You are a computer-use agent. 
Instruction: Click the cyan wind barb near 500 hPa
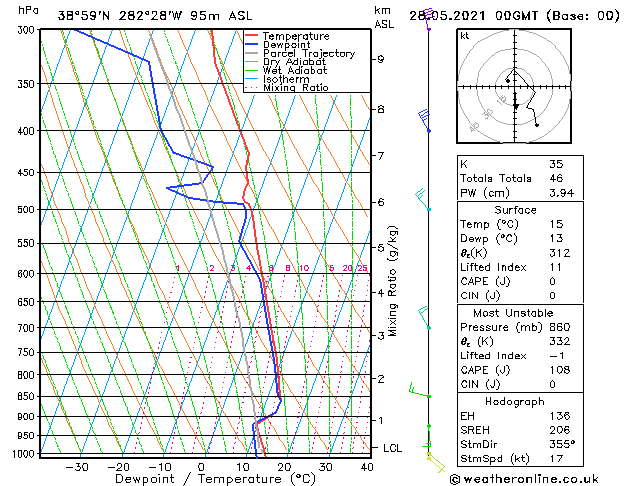423,199
